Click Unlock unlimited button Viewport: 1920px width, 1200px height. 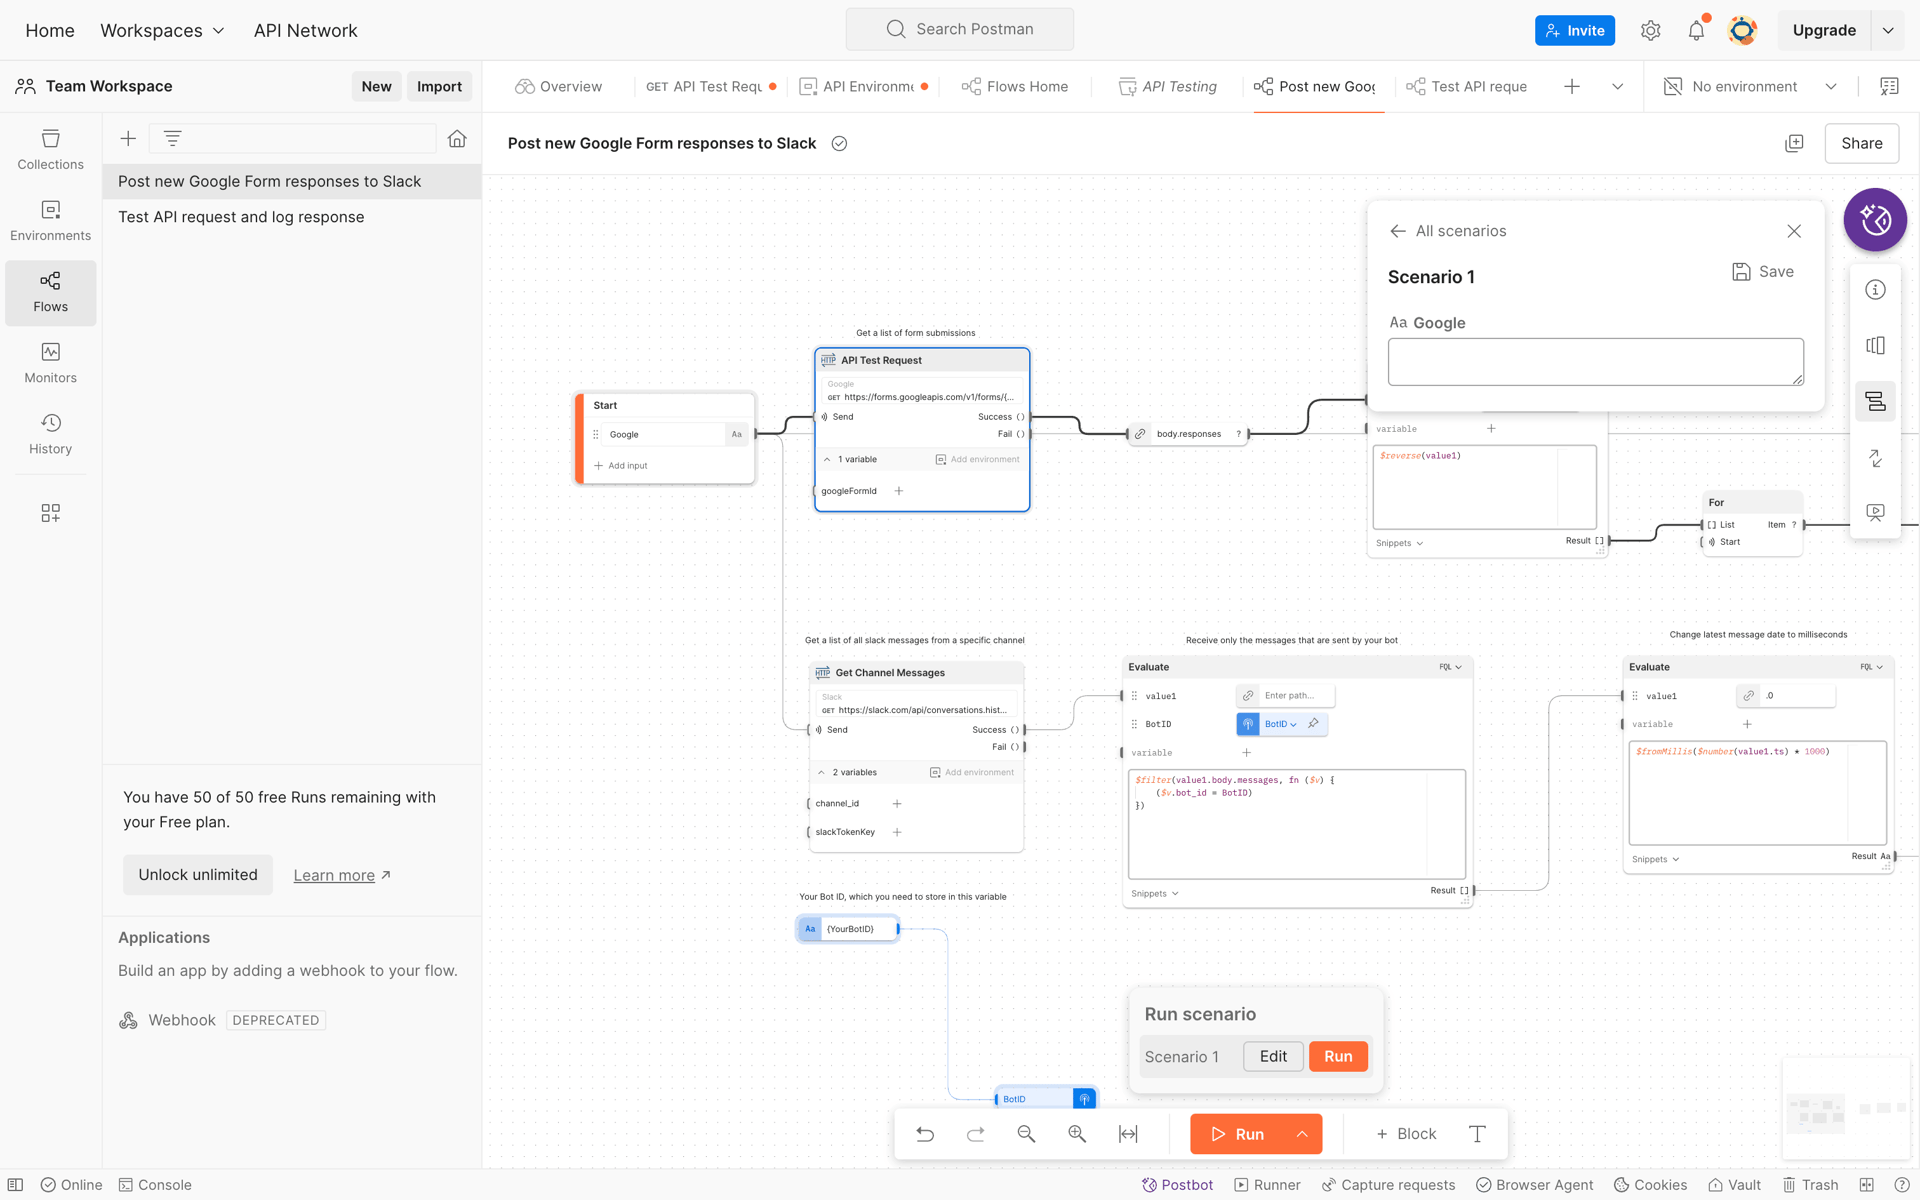click(198, 875)
